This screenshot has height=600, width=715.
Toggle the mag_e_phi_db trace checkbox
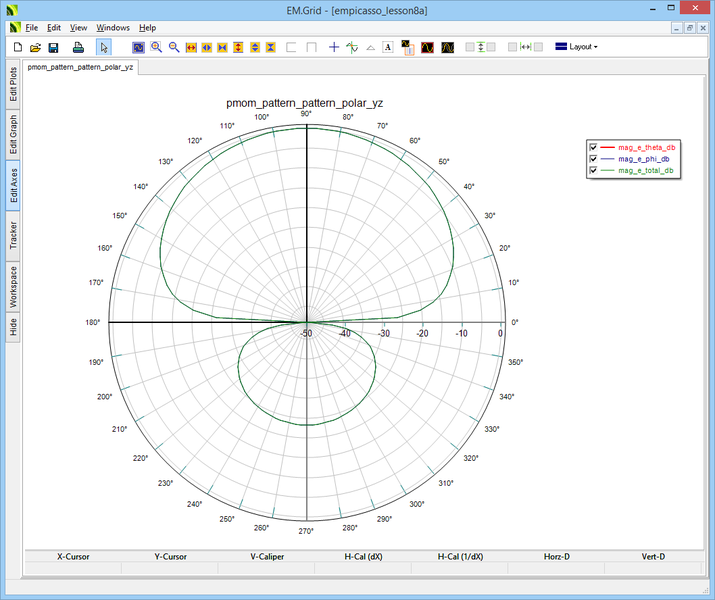click(594, 159)
